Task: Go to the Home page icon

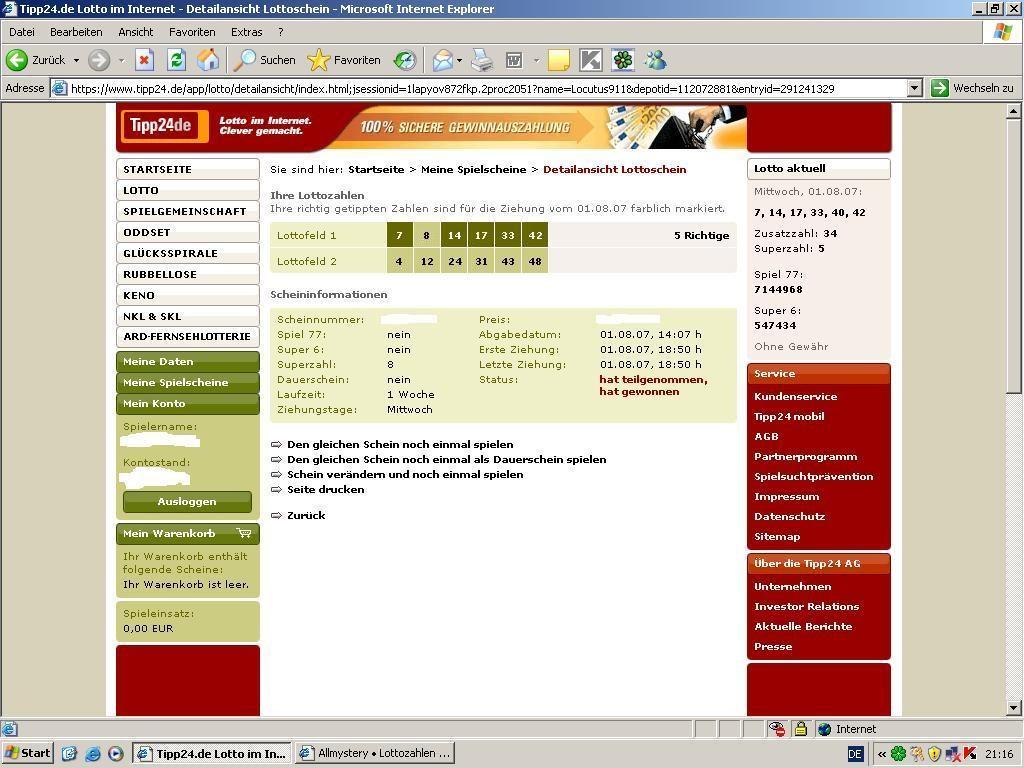Action: point(208,60)
